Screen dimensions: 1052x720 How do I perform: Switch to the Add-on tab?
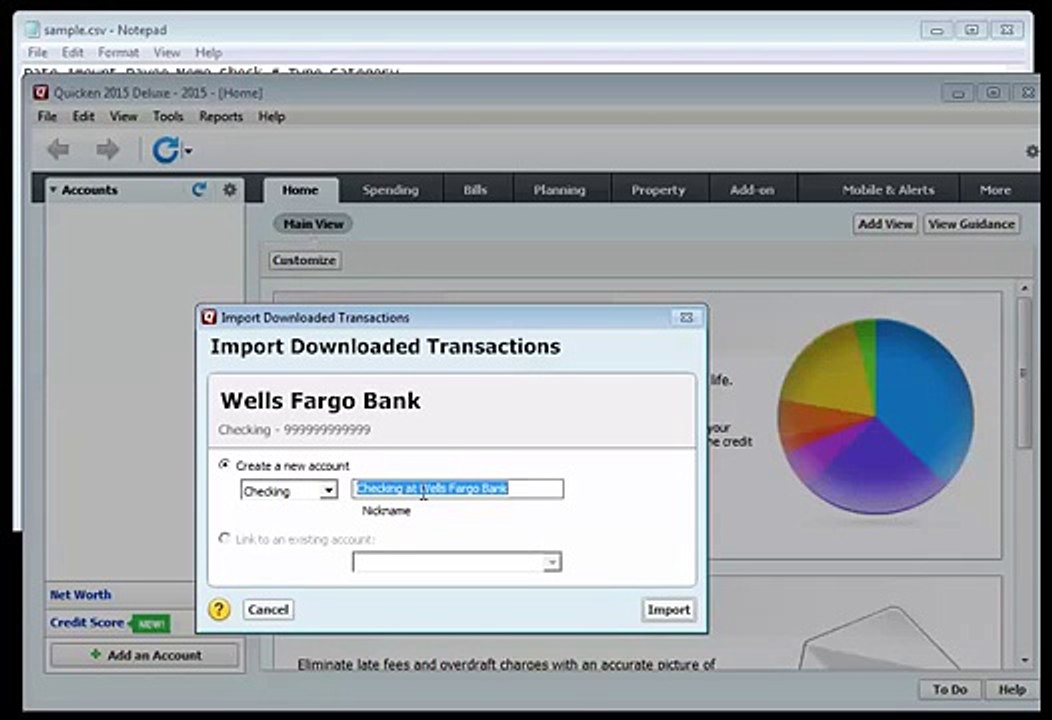(752, 190)
